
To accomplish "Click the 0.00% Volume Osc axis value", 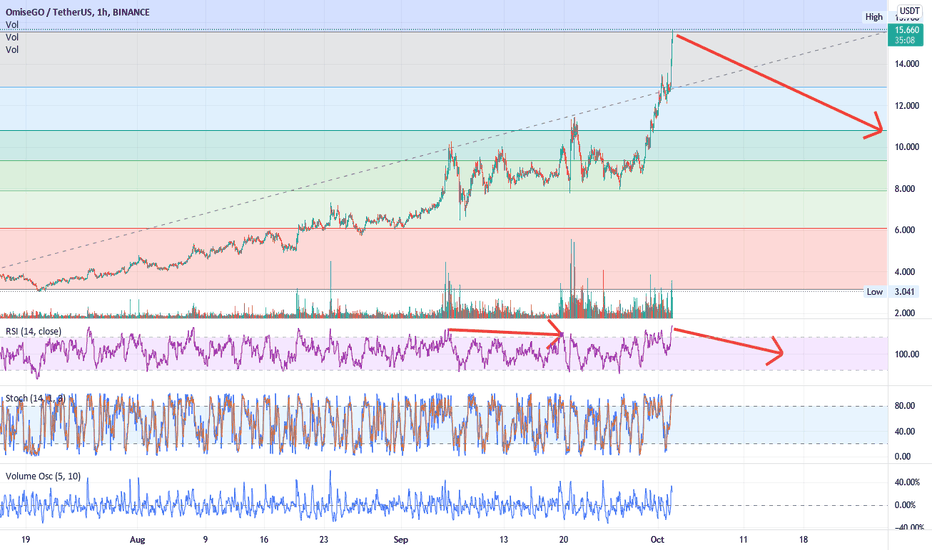I will tap(905, 505).
